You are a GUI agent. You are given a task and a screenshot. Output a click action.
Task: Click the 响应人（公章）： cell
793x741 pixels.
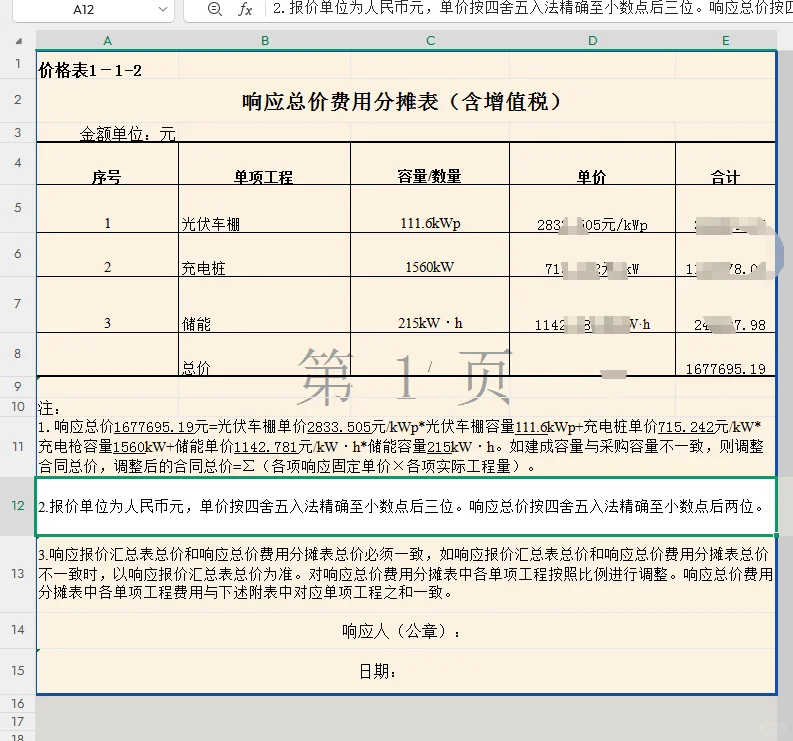coord(406,631)
